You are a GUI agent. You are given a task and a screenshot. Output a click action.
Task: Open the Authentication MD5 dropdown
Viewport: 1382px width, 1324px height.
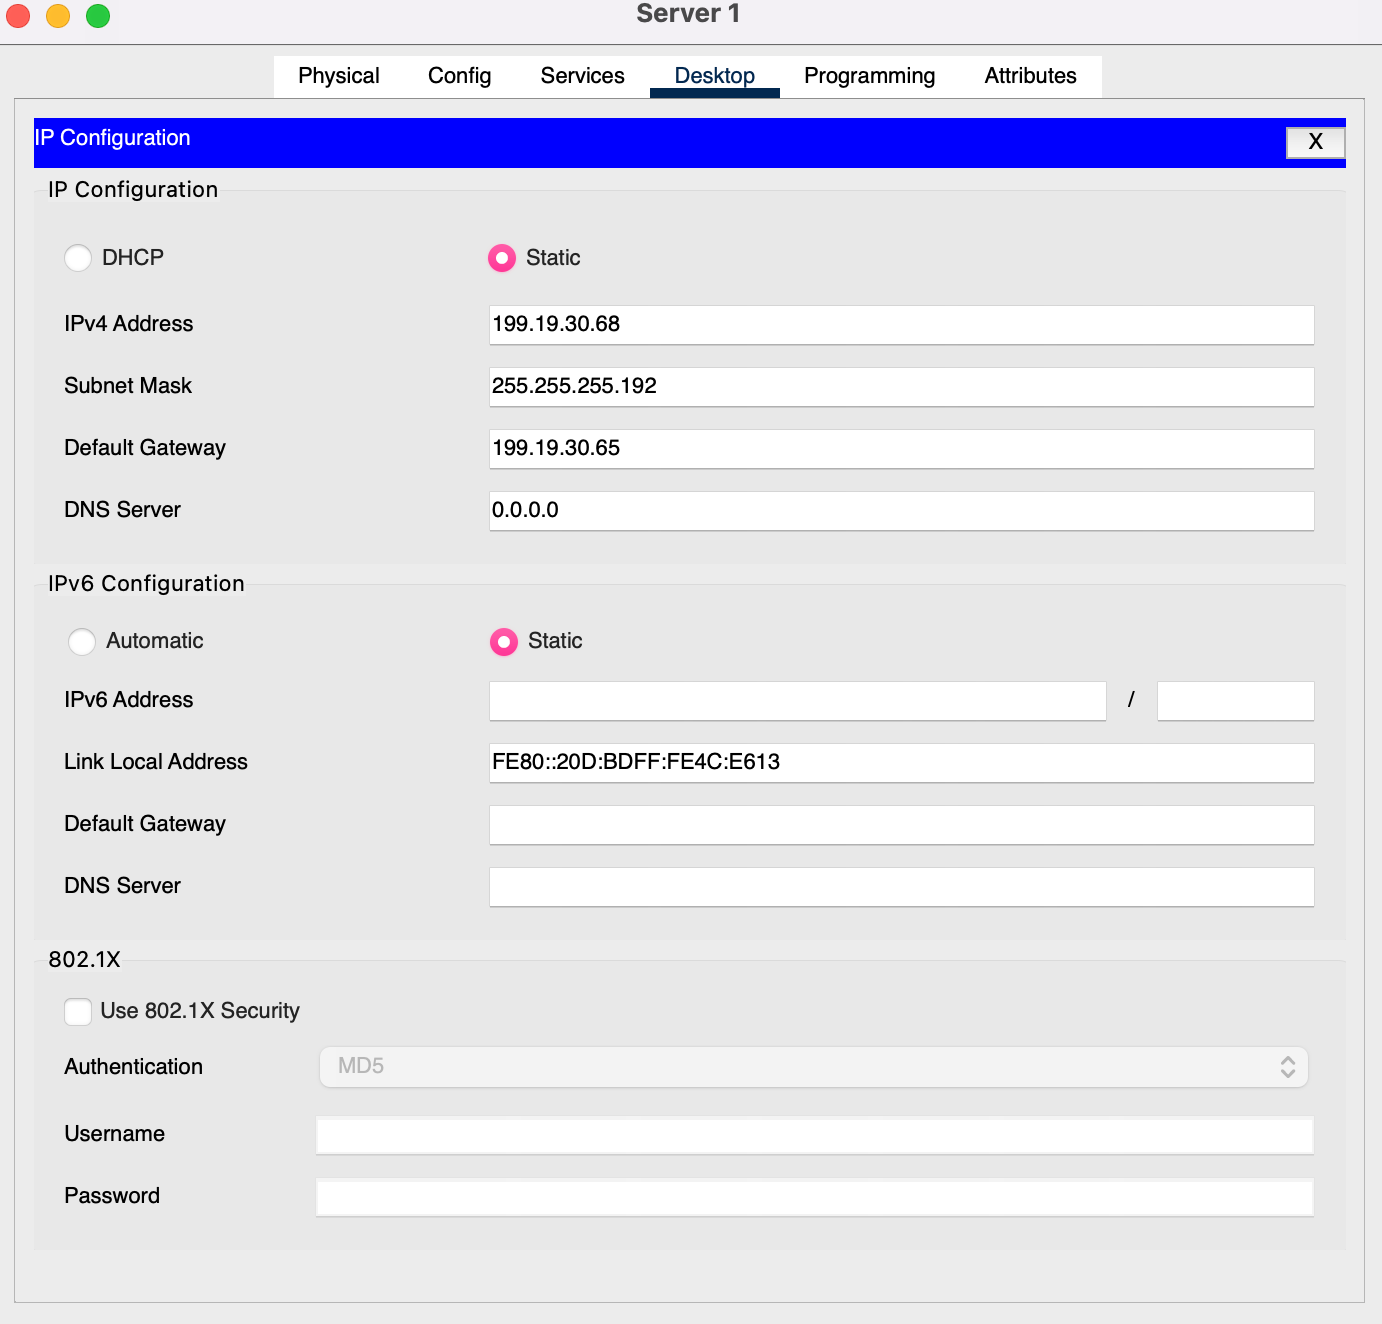814,1067
